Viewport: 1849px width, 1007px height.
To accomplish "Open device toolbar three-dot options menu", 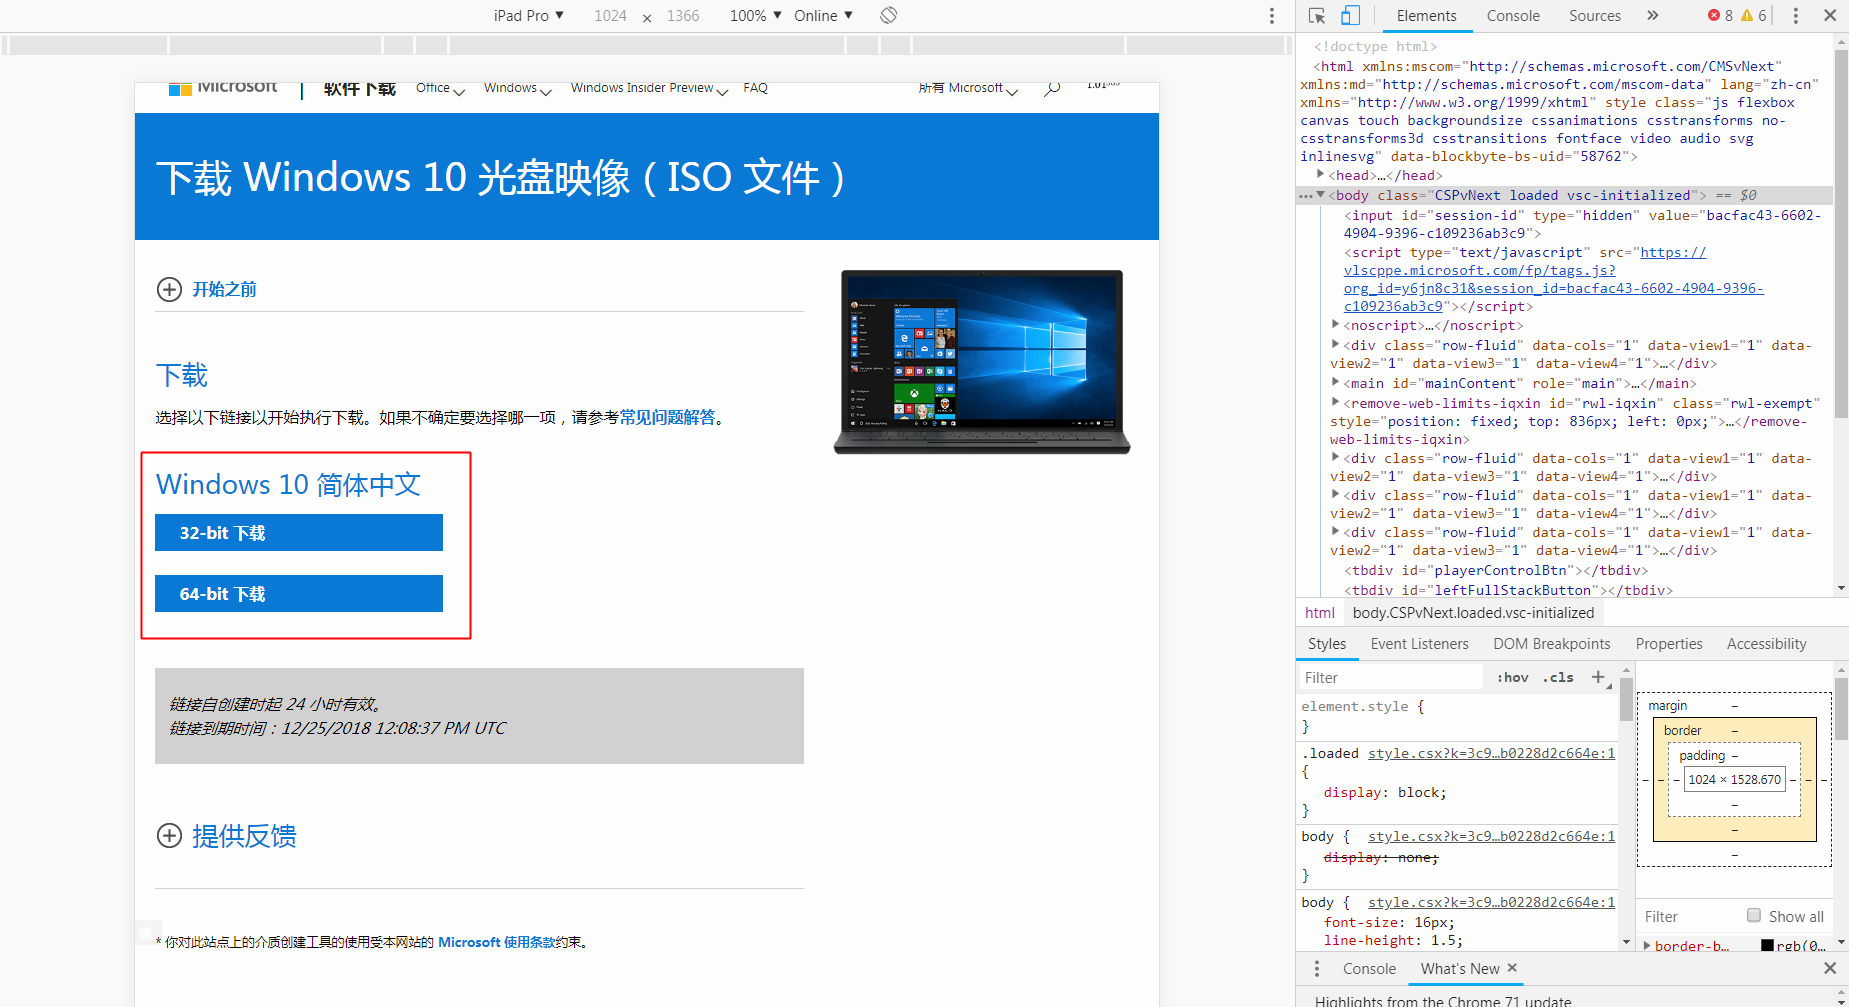I will (1271, 16).
